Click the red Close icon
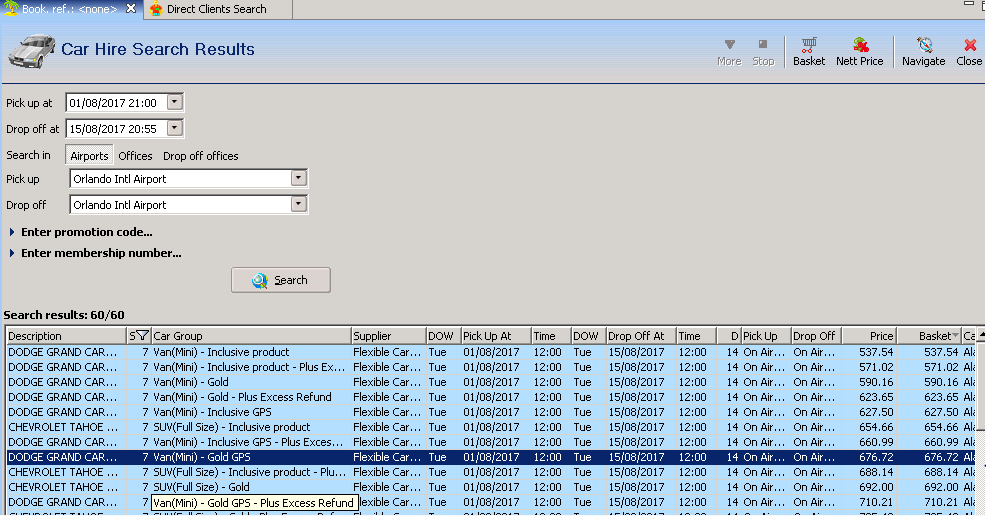The width and height of the screenshot is (986, 516). click(x=969, y=51)
